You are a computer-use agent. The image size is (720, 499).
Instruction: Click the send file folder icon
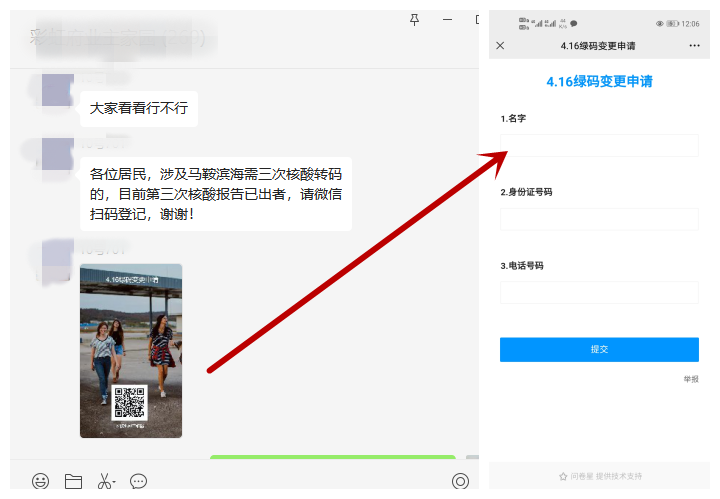tap(73, 481)
